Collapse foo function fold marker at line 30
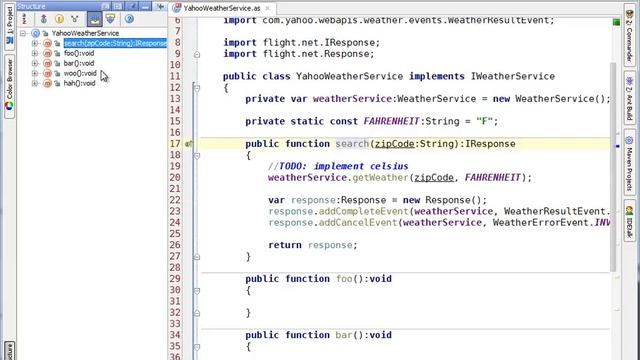The height and width of the screenshot is (360, 640). click(x=197, y=291)
